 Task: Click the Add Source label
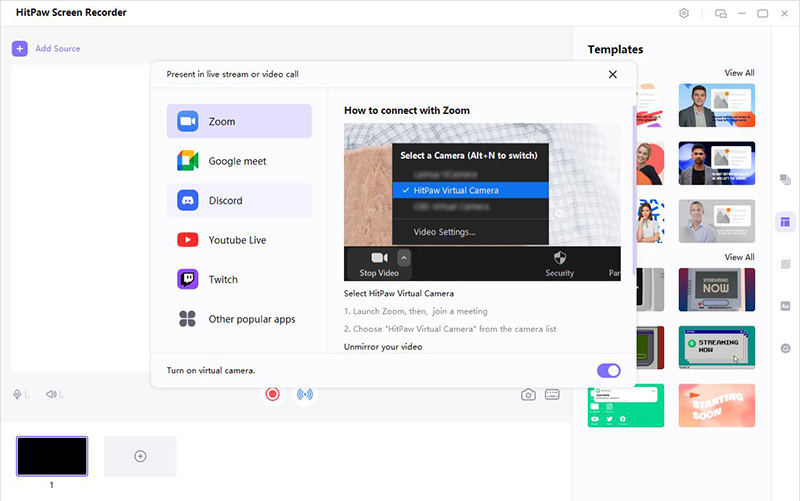pos(58,48)
